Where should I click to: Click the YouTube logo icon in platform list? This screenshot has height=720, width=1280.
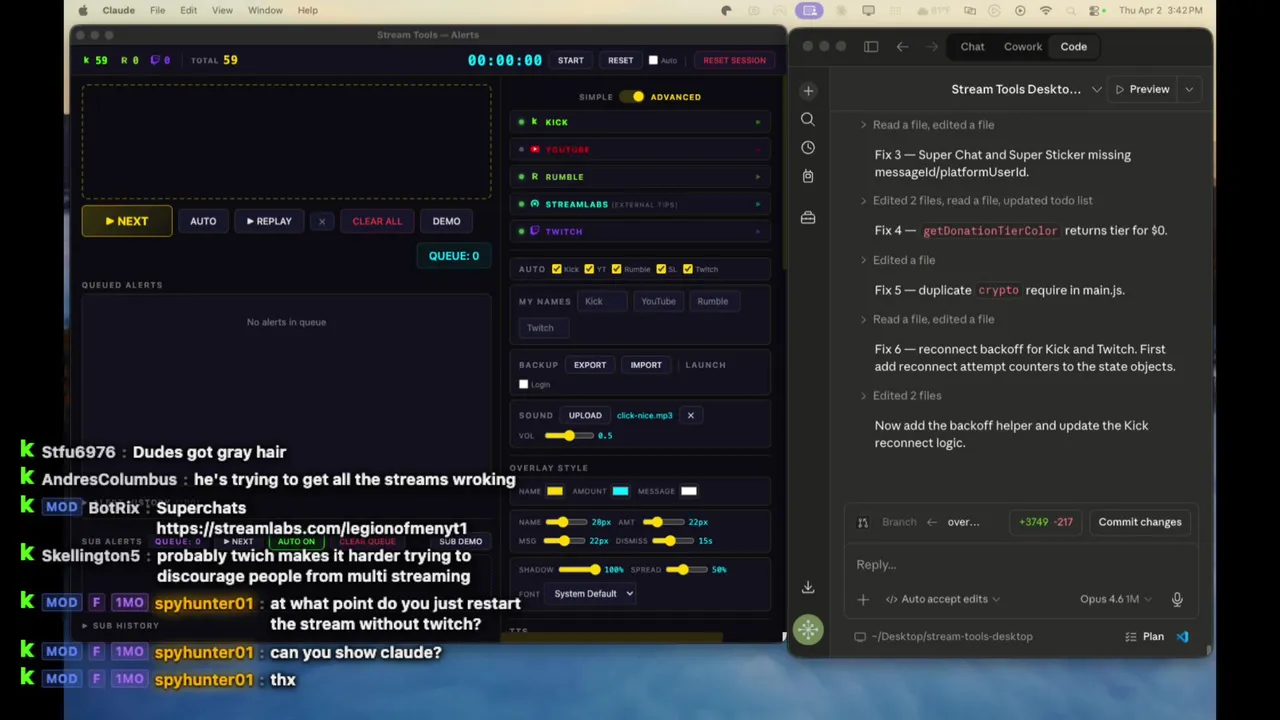point(534,149)
